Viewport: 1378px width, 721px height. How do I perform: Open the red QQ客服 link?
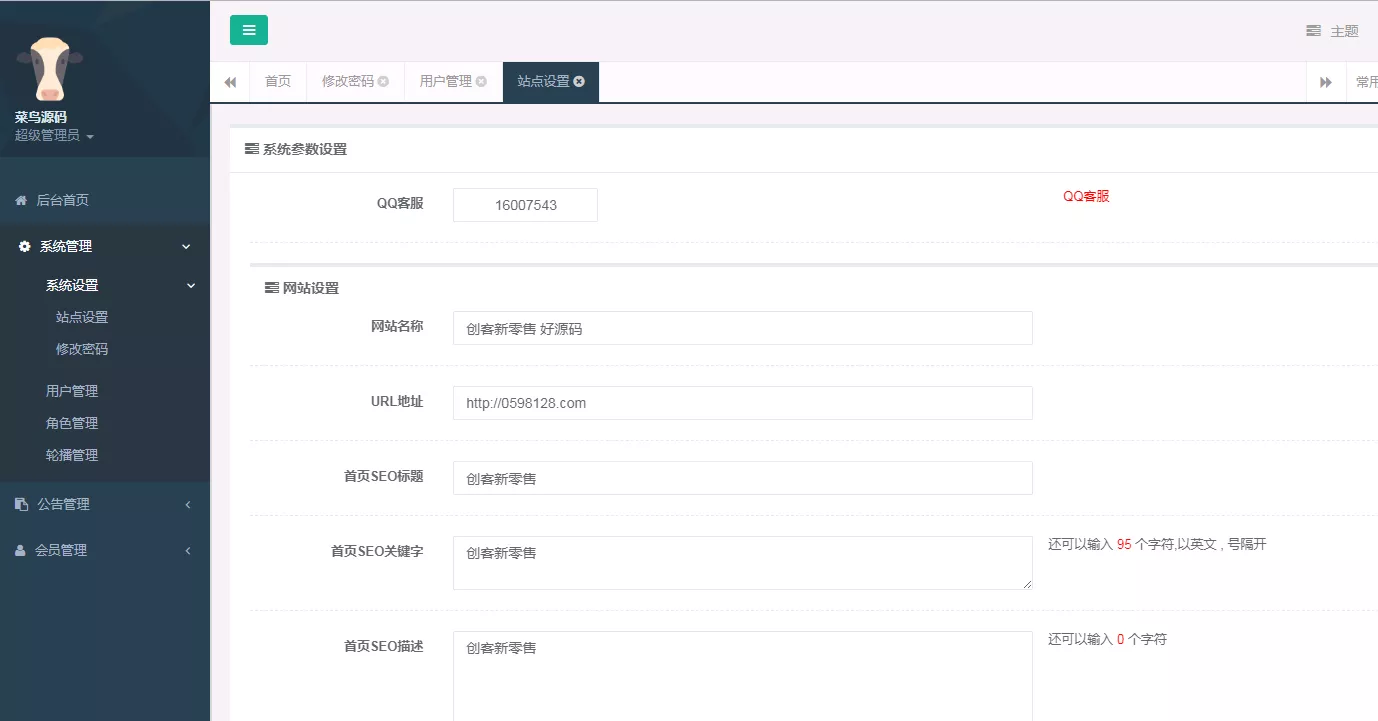tap(1086, 196)
